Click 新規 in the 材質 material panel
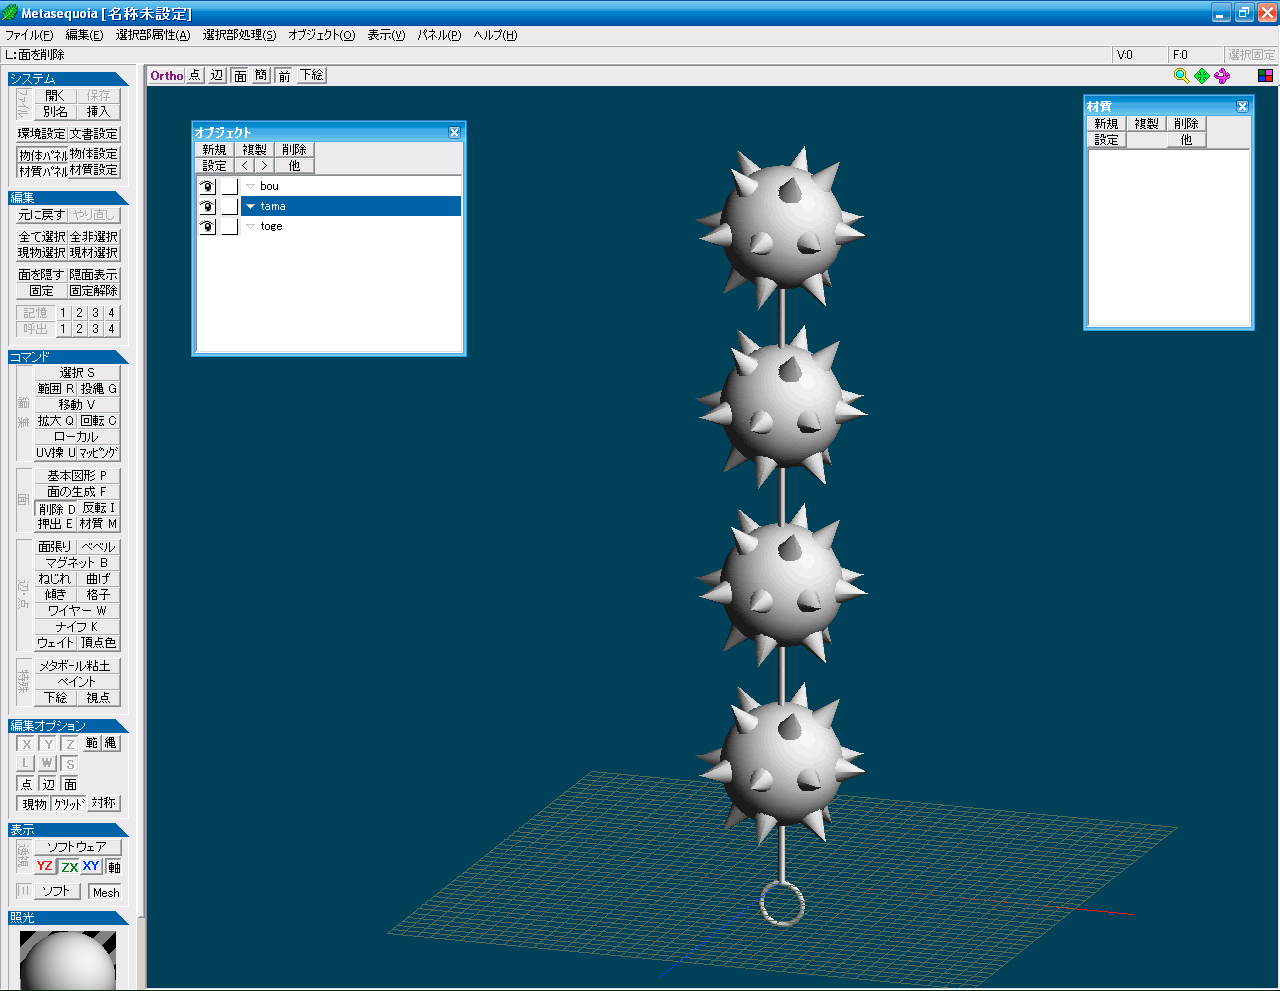 coord(1106,124)
